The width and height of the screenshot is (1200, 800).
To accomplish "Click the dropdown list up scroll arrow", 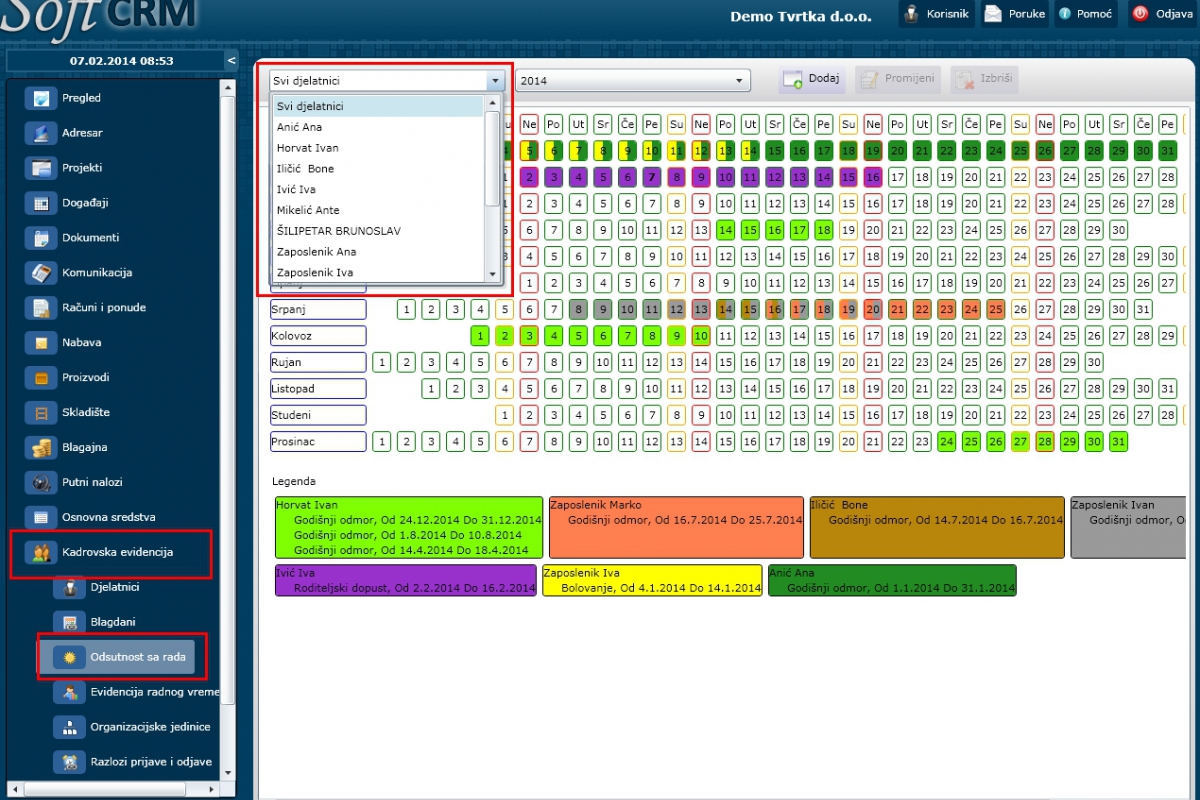I will [492, 103].
